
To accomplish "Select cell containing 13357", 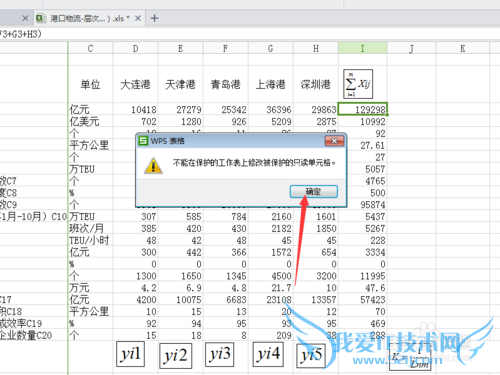I will pyautogui.click(x=316, y=300).
